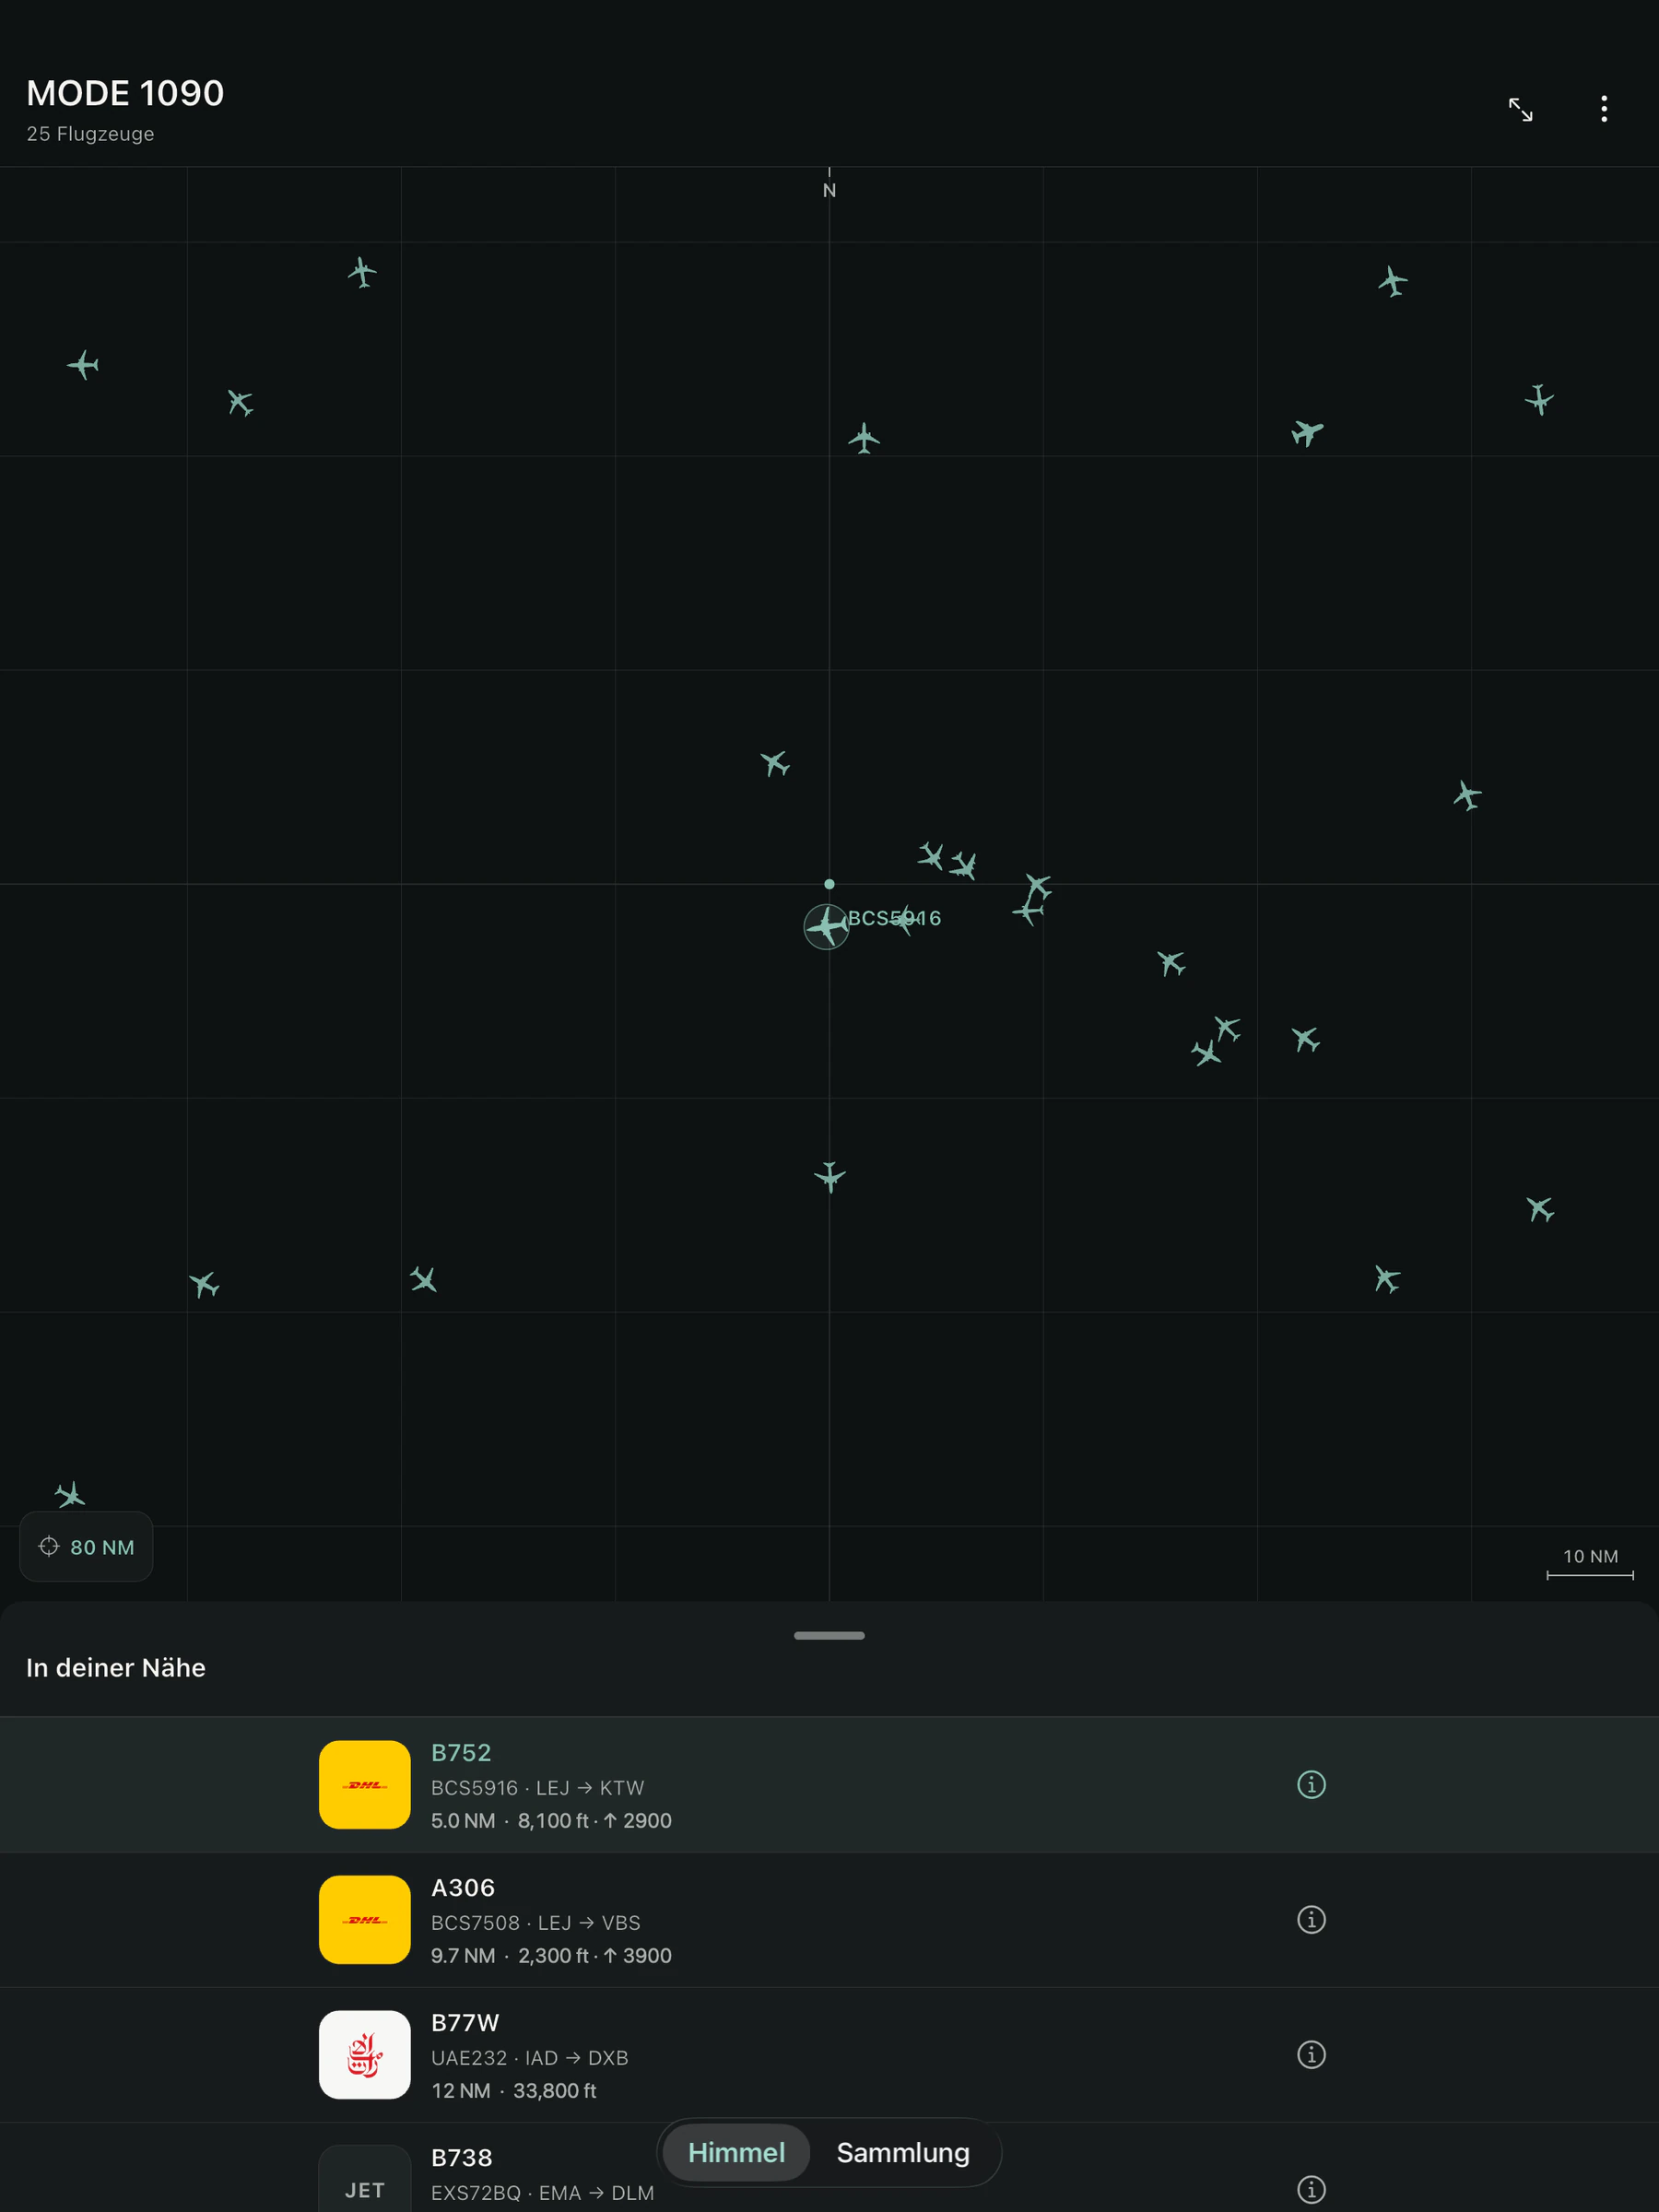Tap the DHL logo on BCS5916 row

pos(365,1784)
